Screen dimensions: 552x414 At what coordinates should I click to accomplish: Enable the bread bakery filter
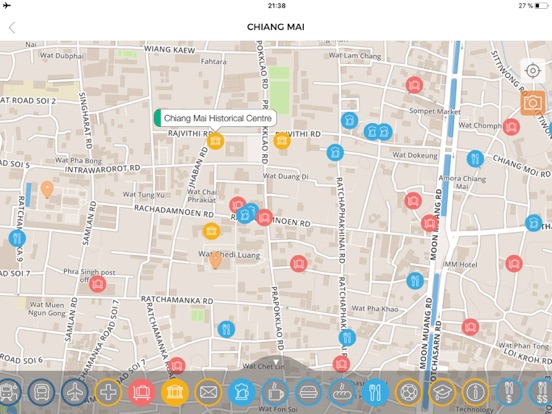pos(342,392)
